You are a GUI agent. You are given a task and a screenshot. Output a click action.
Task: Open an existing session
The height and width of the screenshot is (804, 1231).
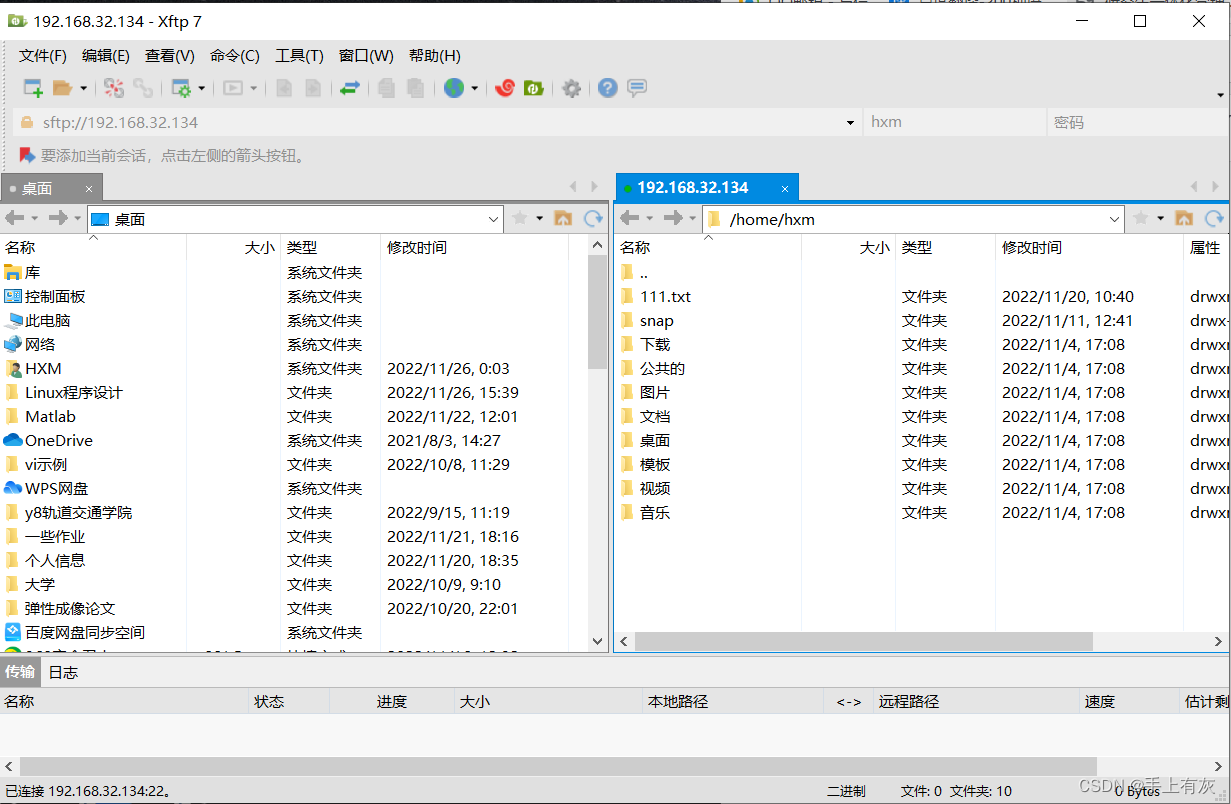pyautogui.click(x=62, y=88)
